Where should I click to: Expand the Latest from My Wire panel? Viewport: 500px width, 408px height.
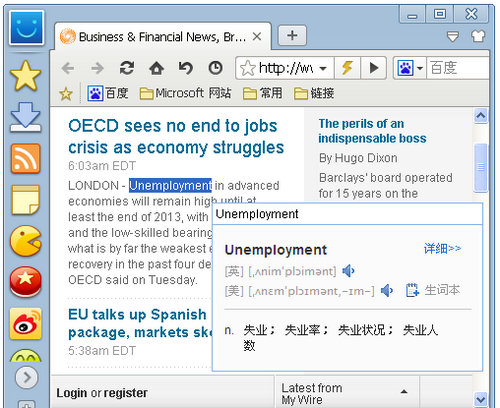404,392
